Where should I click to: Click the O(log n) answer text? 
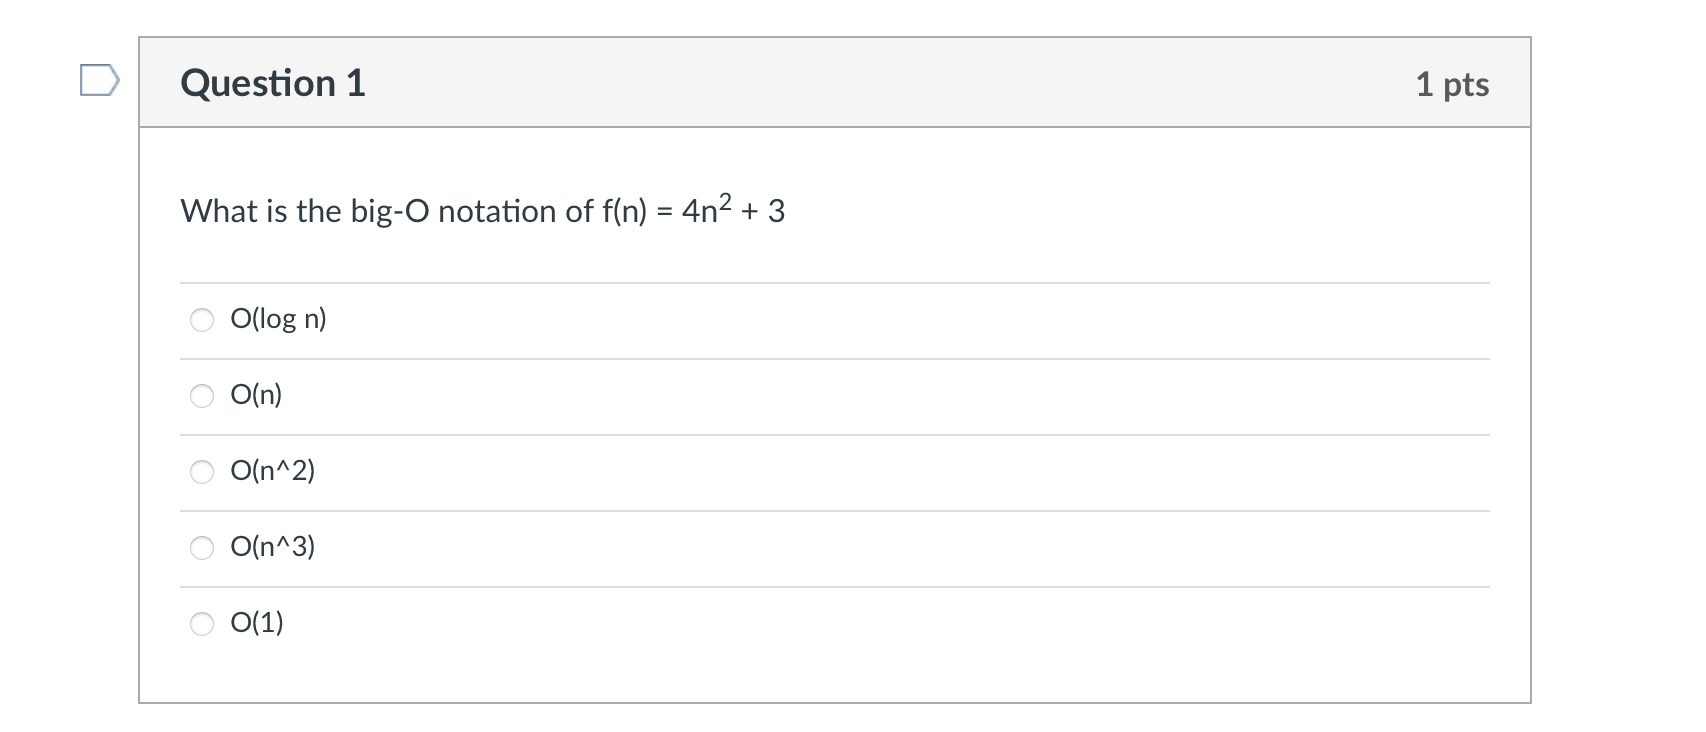coord(279,320)
